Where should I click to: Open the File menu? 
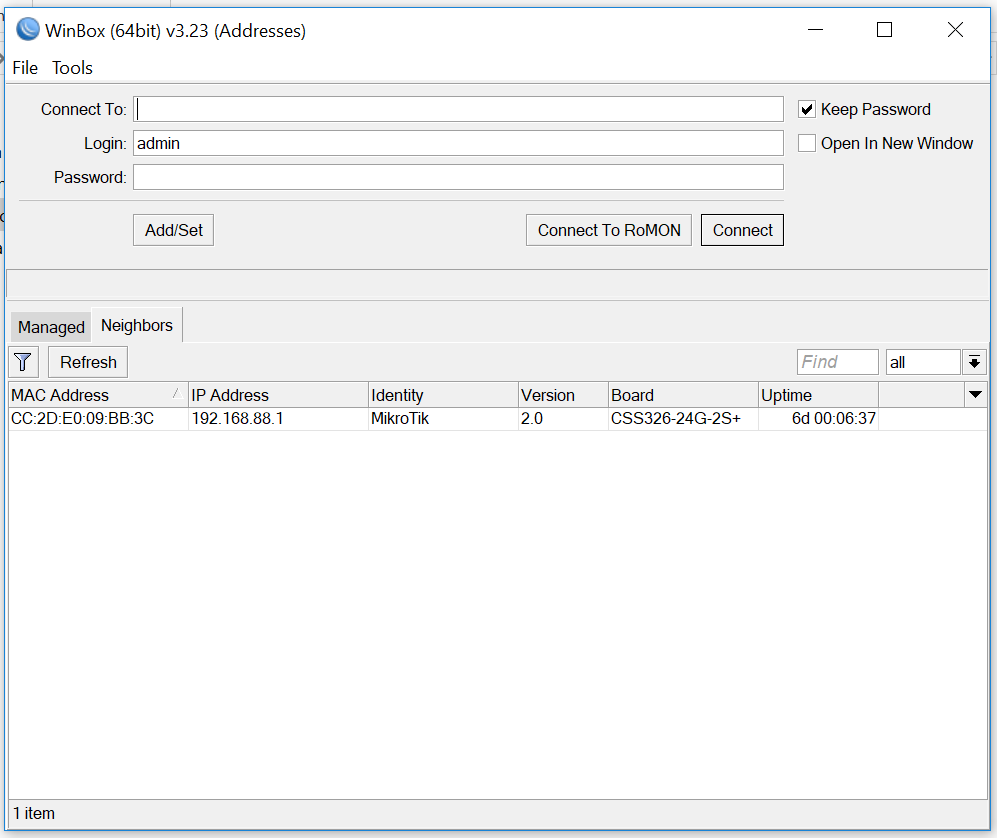click(x=25, y=67)
